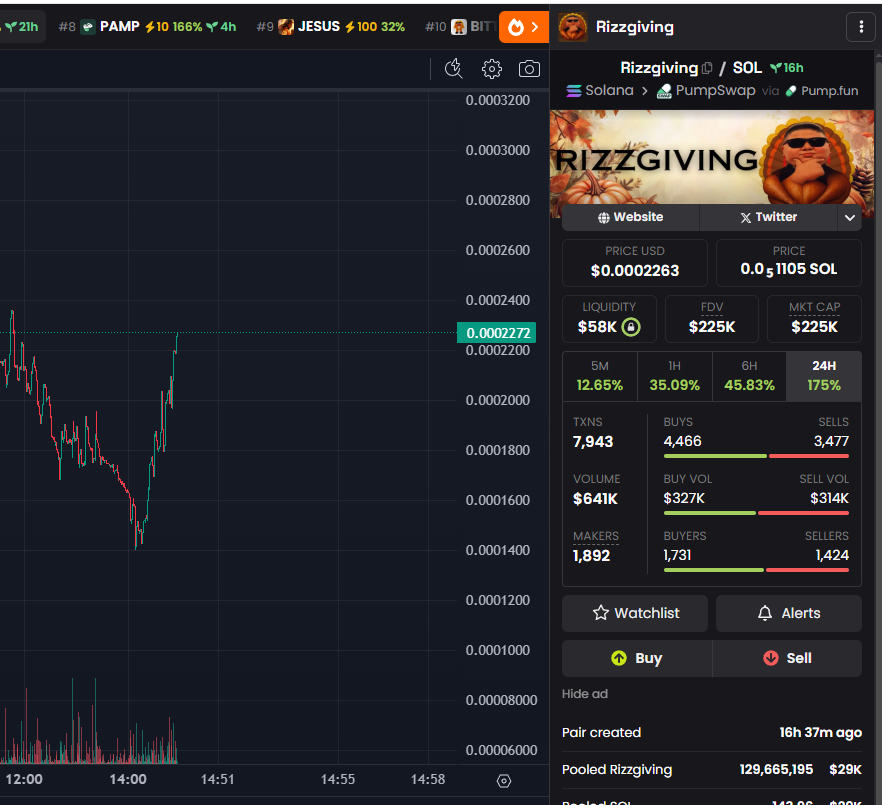Copy the Rizzgiving token name with copy icon
Image resolution: width=882 pixels, height=805 pixels.
click(x=708, y=67)
